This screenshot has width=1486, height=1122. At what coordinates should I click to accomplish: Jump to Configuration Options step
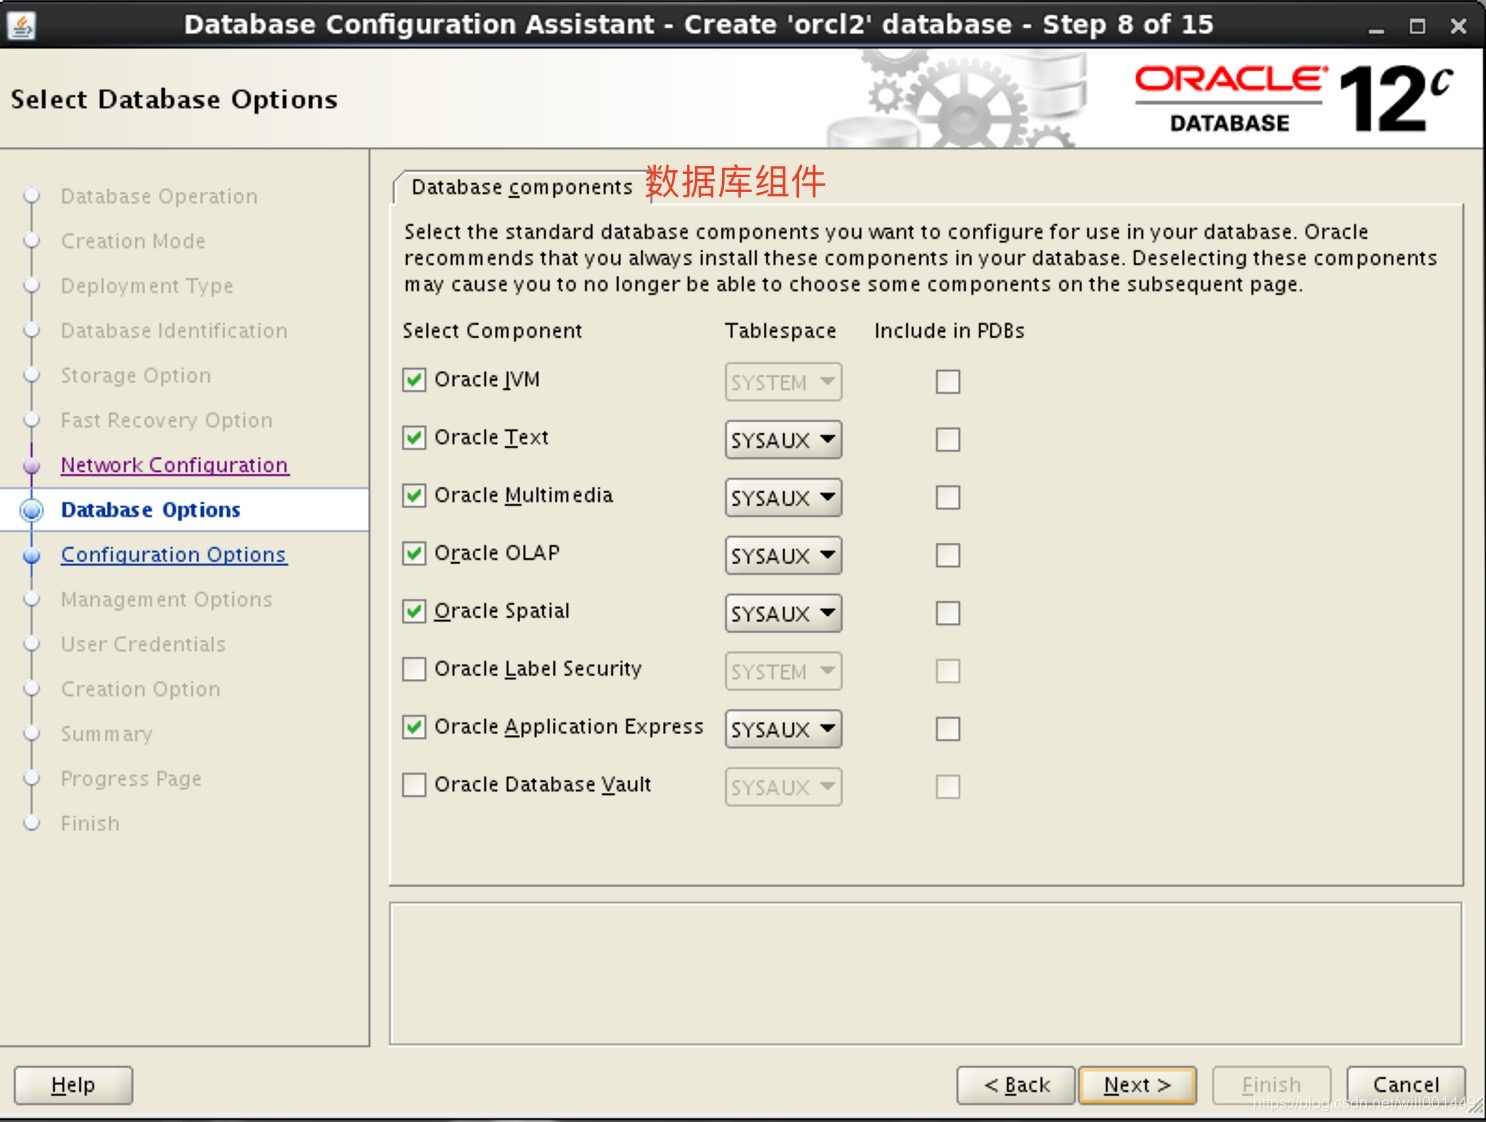tap(173, 555)
